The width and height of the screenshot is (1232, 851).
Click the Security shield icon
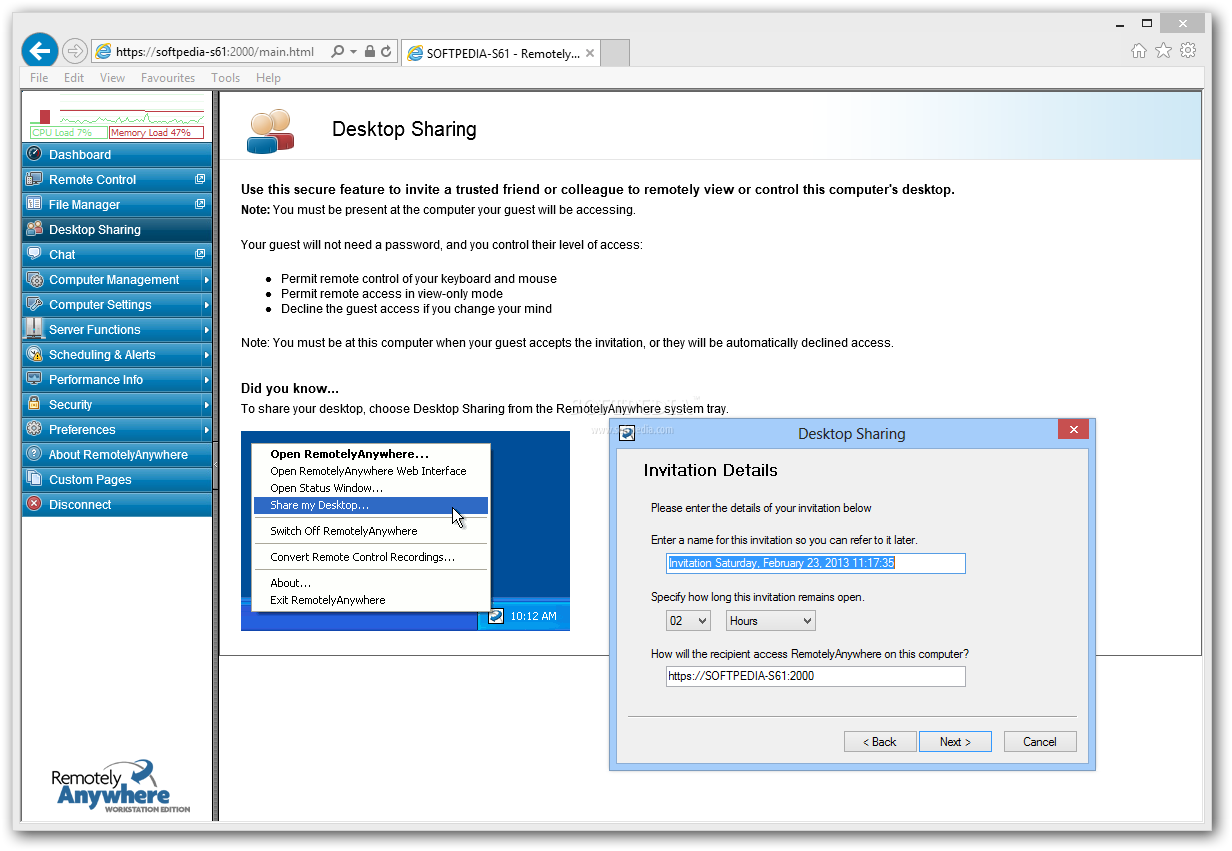click(34, 404)
